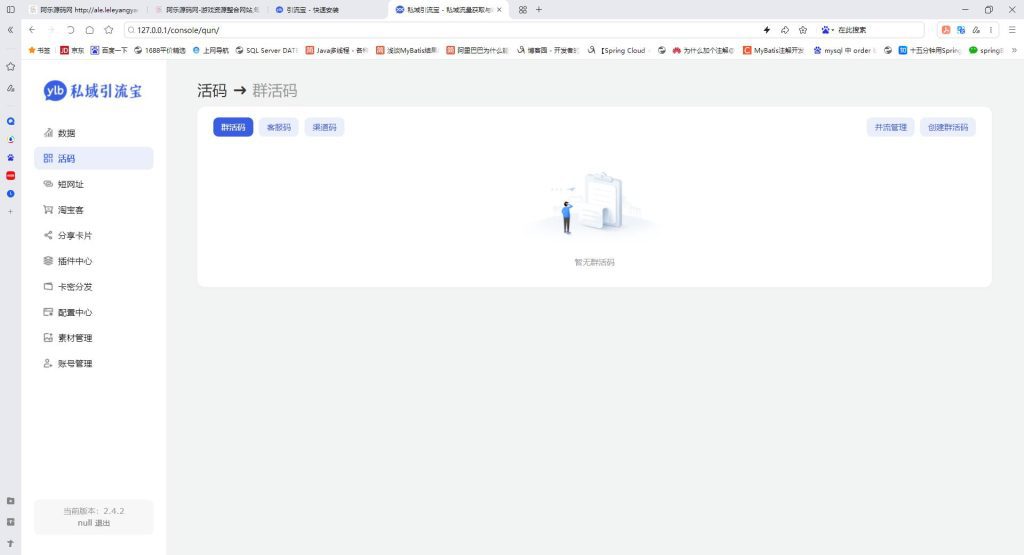
Task: Open 淘宝客 shopping cart menu item
Action: [70, 210]
